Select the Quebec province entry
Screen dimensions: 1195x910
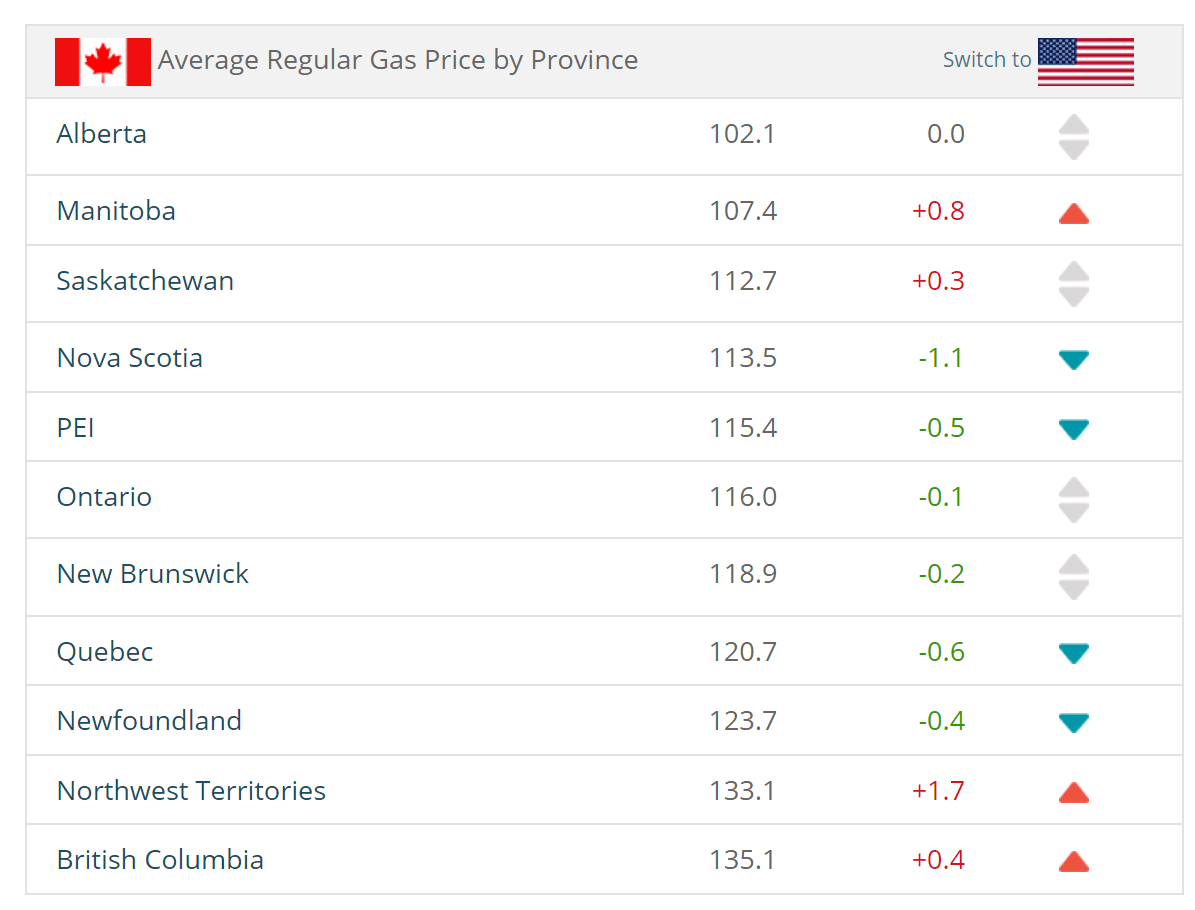click(104, 651)
